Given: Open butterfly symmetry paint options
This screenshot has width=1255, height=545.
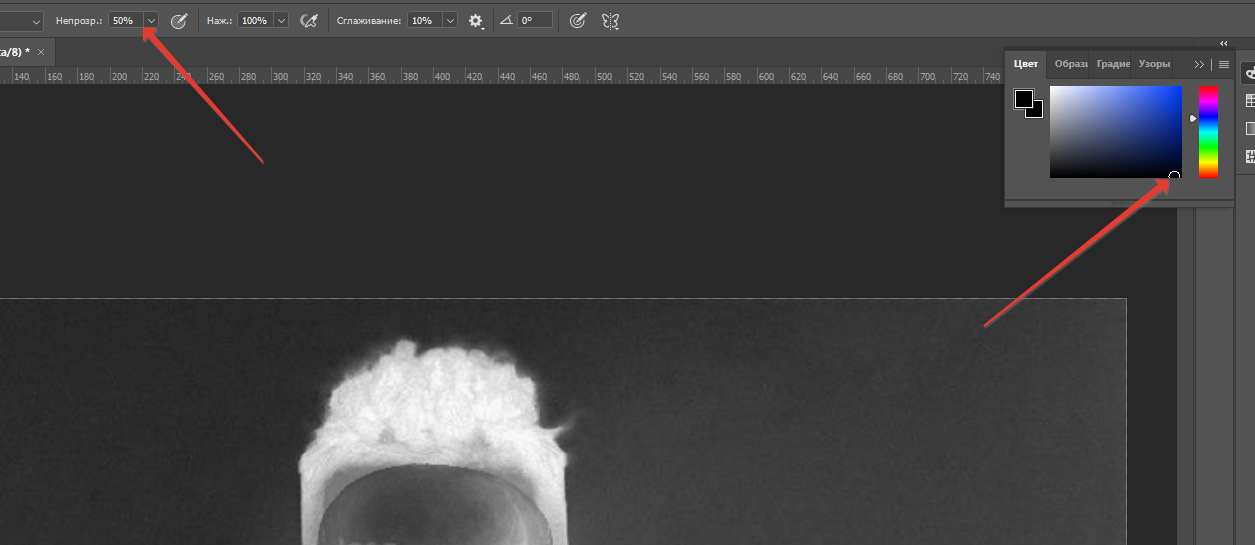Looking at the screenshot, I should pyautogui.click(x=610, y=20).
